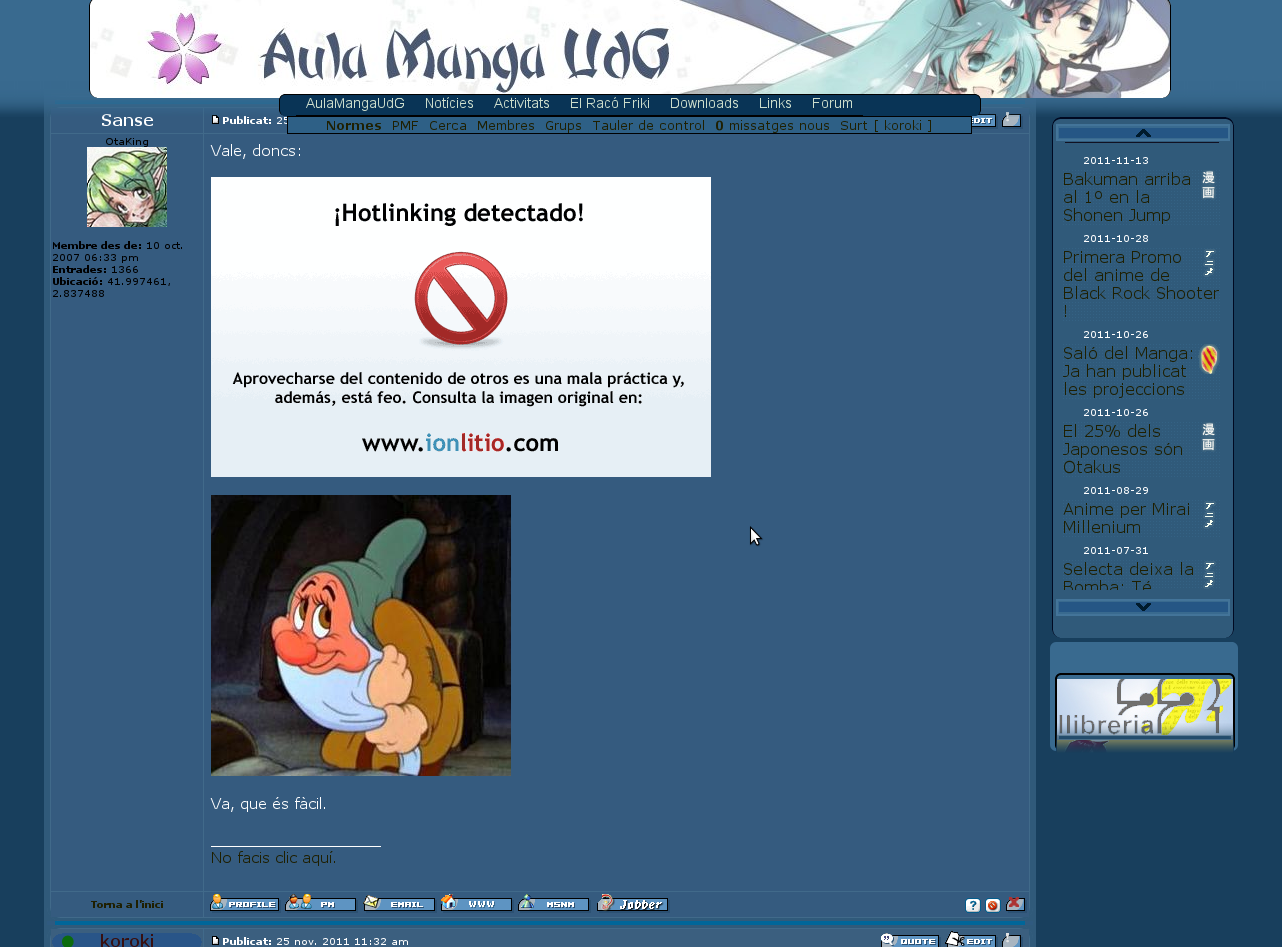Click No facis clic aquí signature link
The width and height of the screenshot is (1282, 947).
point(273,857)
